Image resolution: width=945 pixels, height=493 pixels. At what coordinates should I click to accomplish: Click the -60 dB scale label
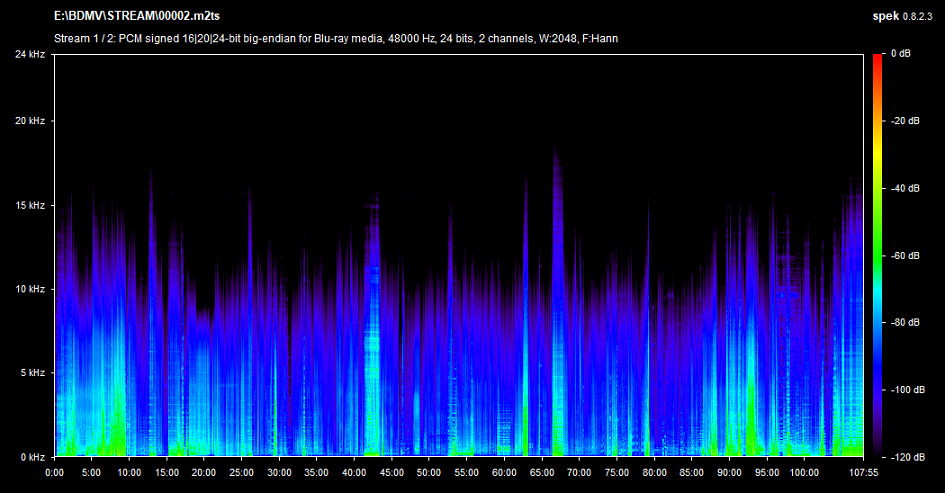click(x=905, y=256)
